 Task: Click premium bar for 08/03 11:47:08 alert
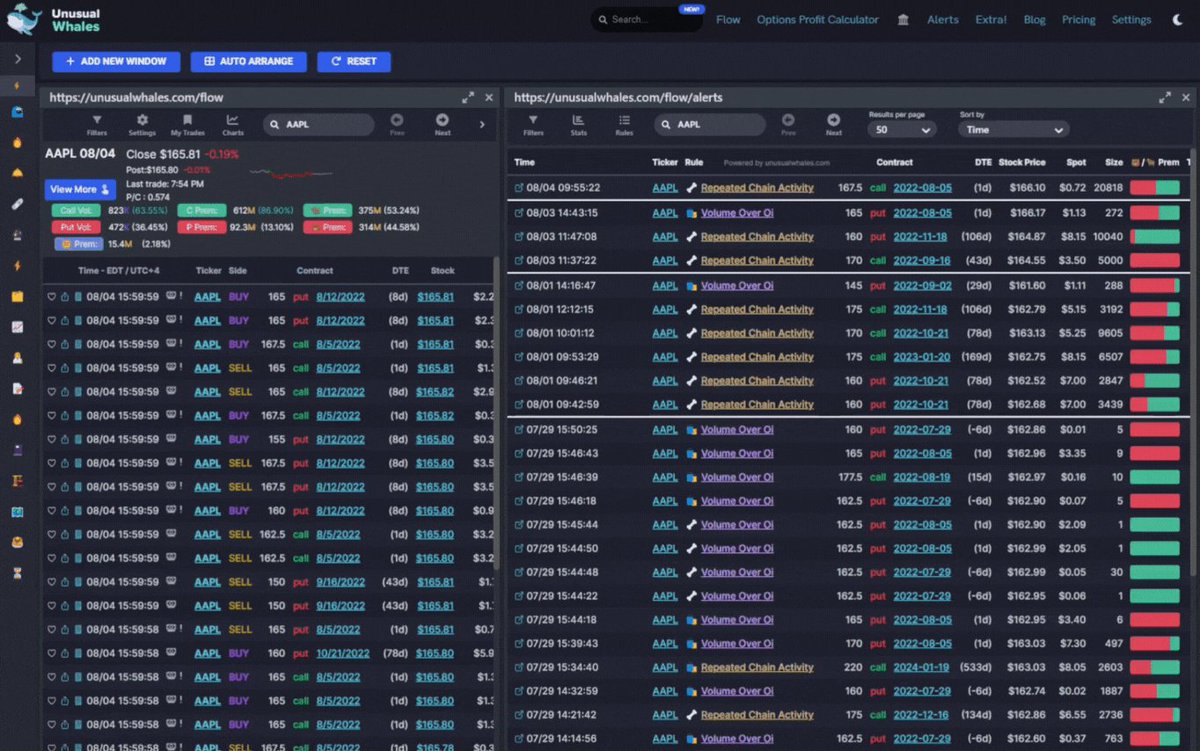[x=1155, y=237]
